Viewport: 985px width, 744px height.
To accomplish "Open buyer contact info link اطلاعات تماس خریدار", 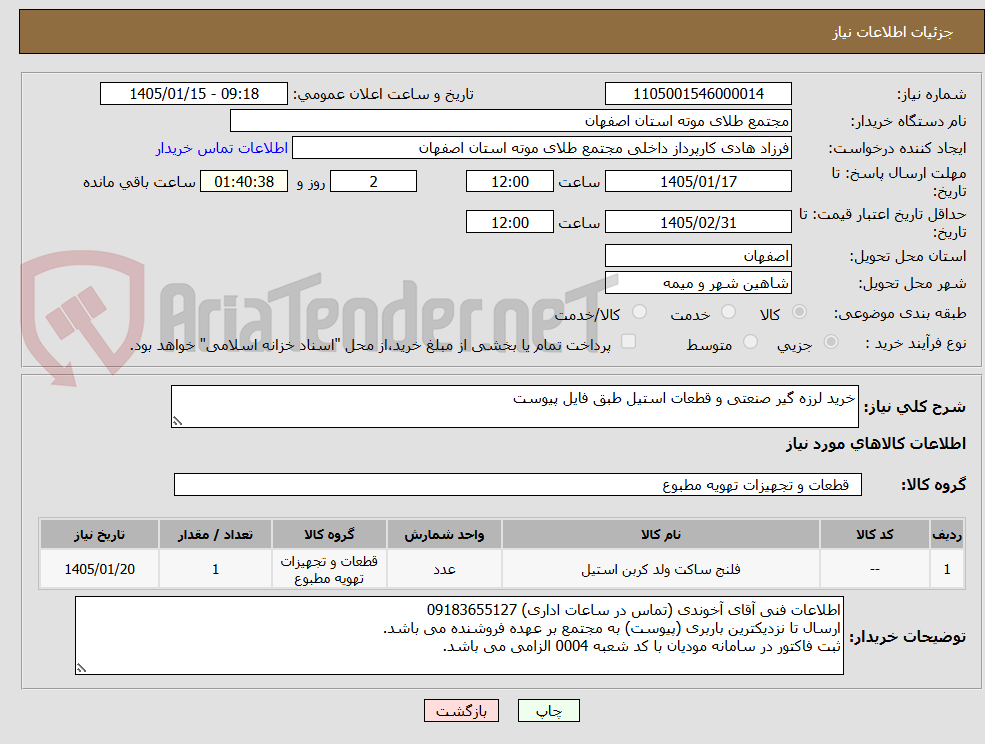I will click(222, 148).
